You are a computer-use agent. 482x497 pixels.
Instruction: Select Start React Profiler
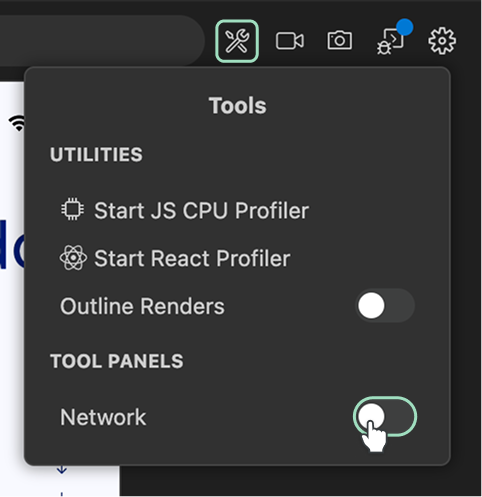pos(175,258)
